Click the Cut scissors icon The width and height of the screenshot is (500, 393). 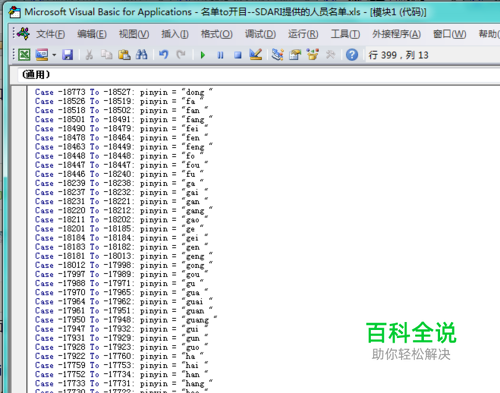89,54
